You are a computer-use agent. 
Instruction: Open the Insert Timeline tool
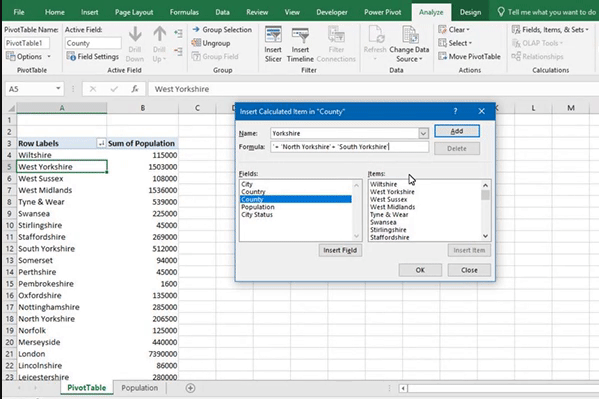click(300, 44)
